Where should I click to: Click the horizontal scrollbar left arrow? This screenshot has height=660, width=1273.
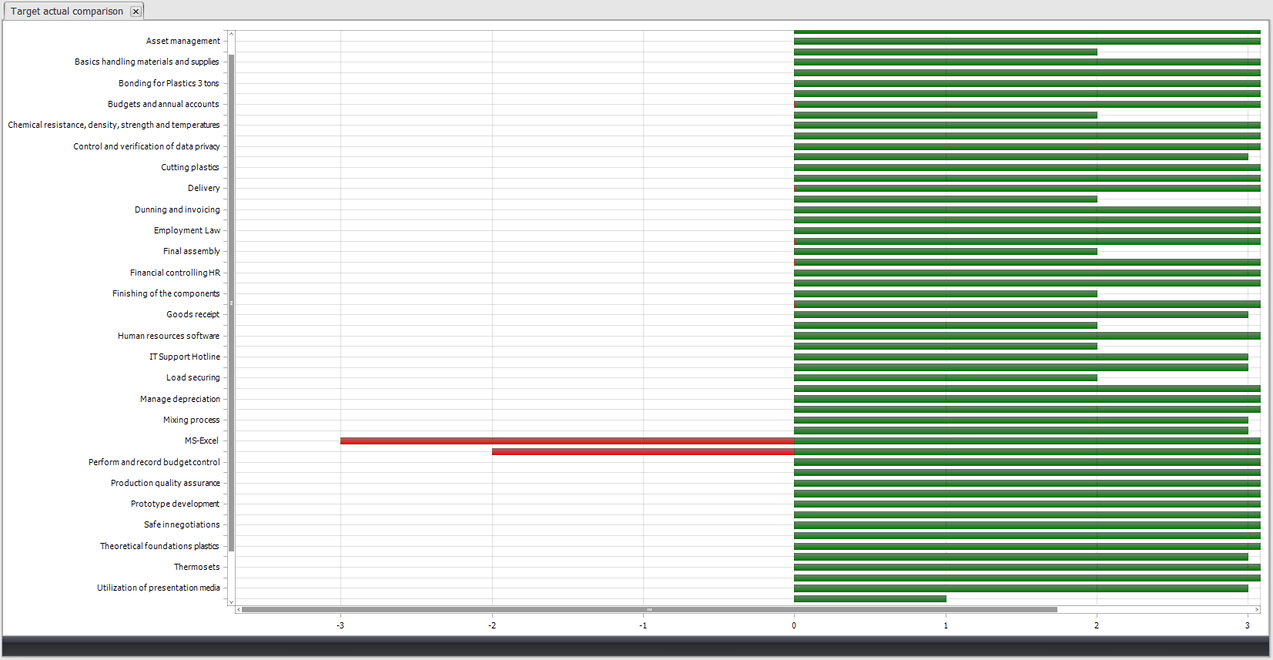click(x=239, y=609)
